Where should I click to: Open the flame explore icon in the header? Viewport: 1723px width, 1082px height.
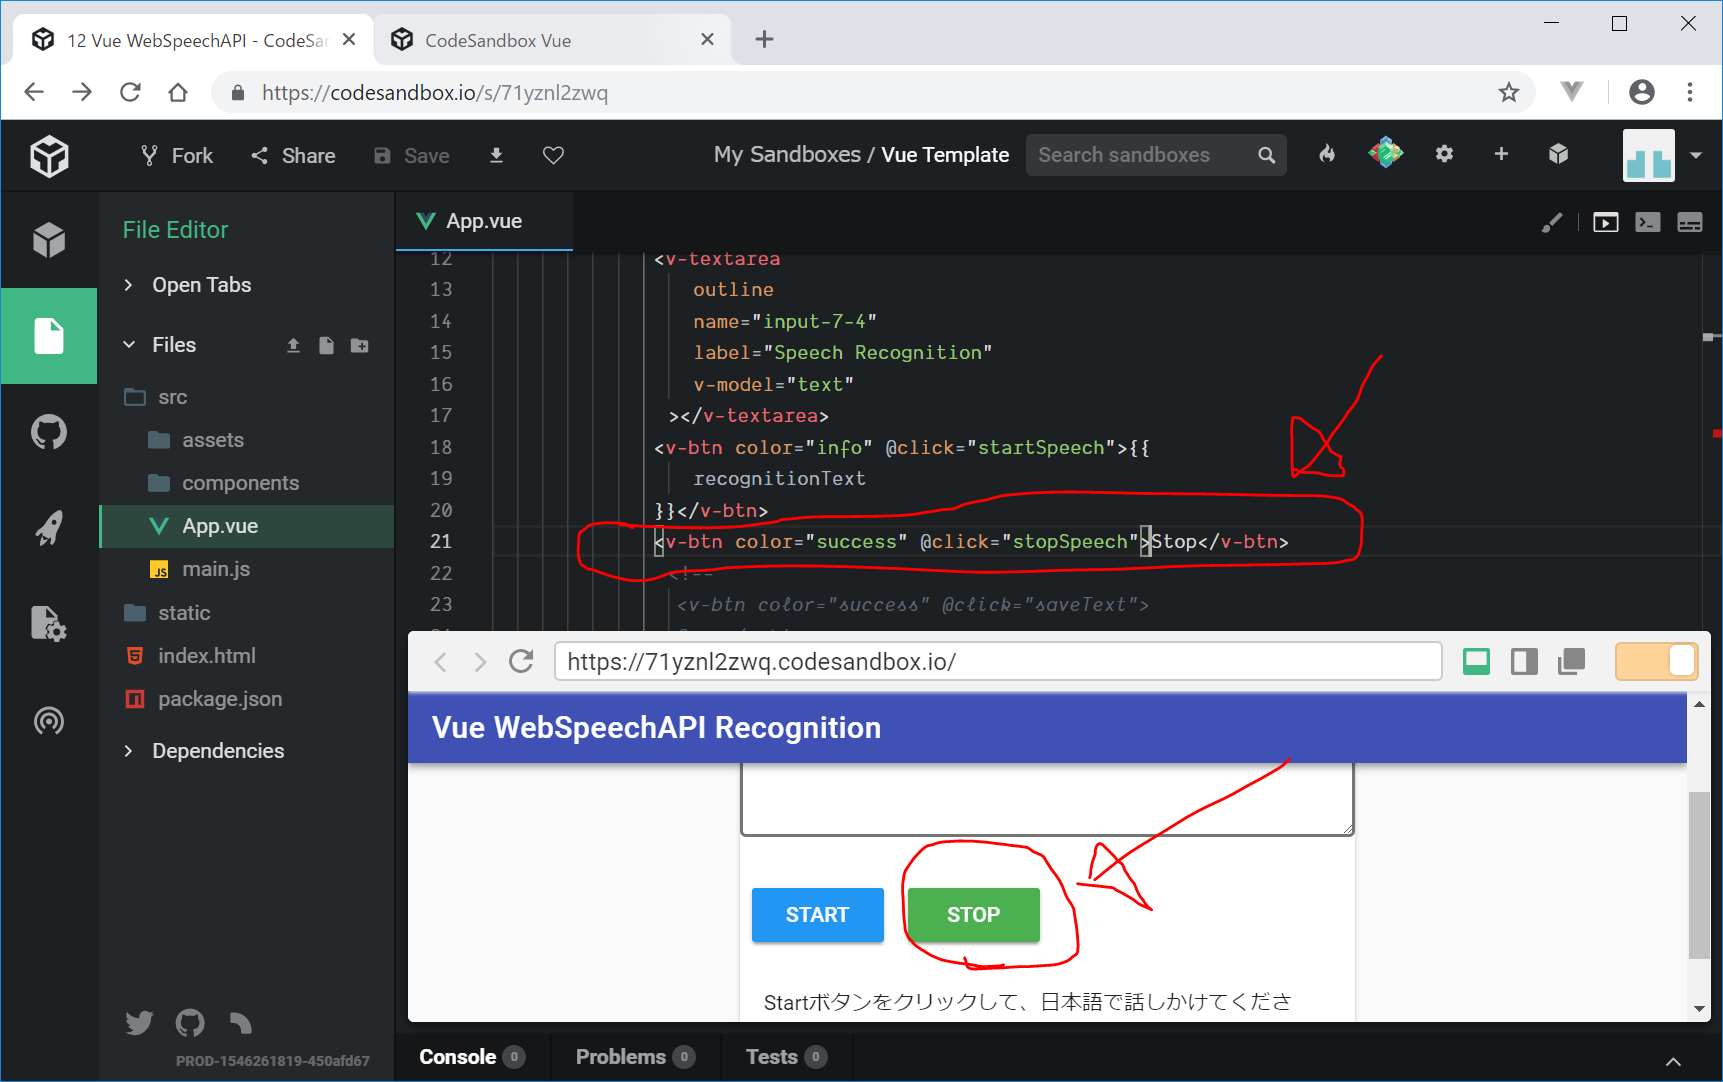(x=1327, y=154)
